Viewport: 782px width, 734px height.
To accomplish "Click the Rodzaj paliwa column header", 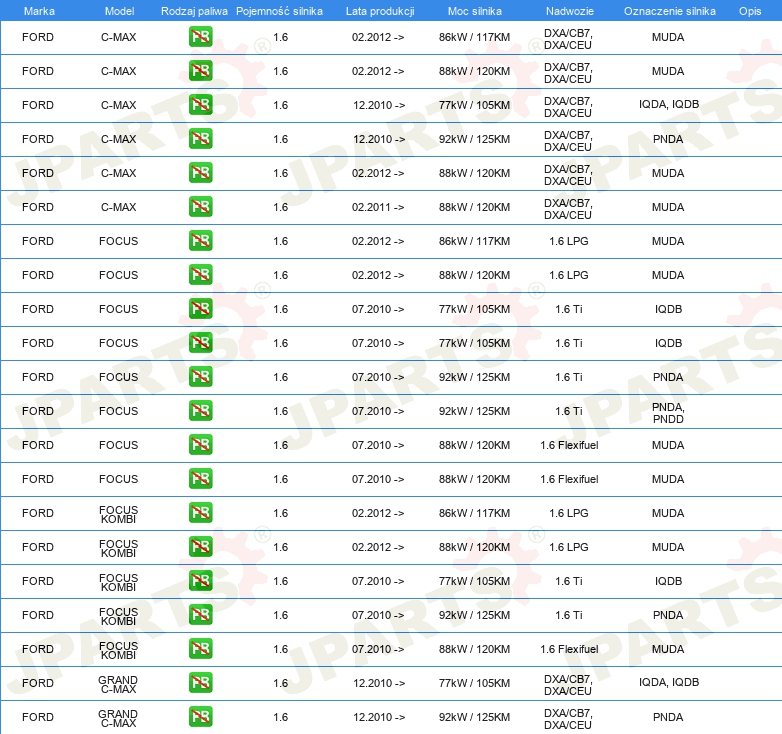I will [194, 10].
